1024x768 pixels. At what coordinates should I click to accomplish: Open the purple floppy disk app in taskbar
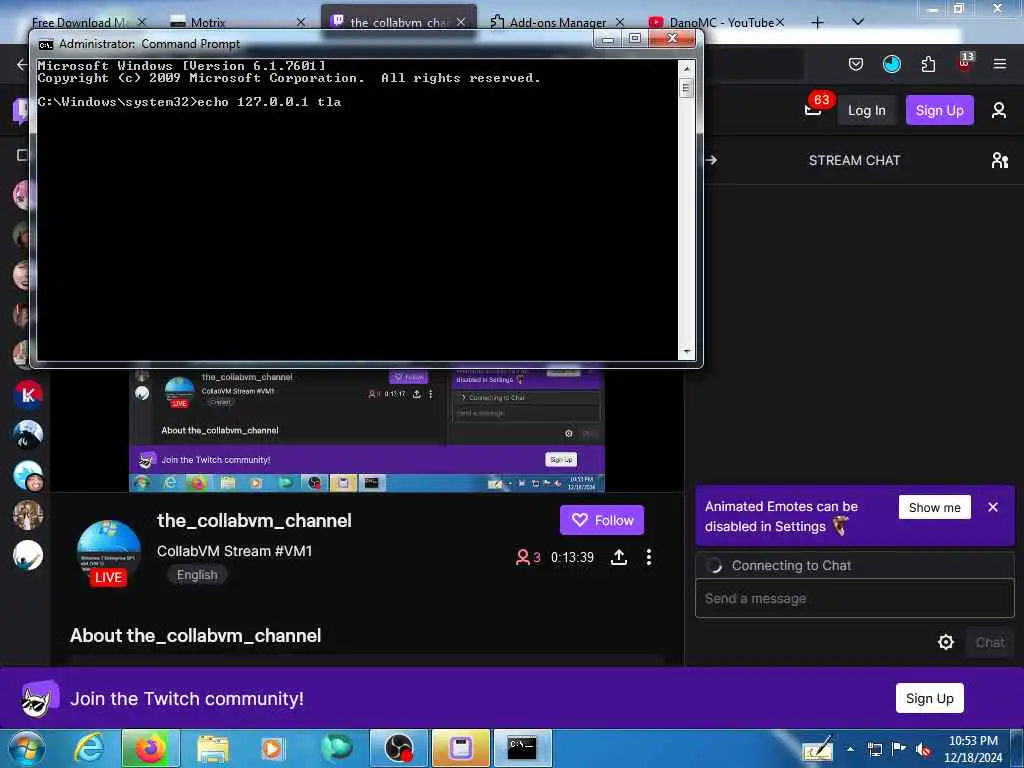(460, 748)
